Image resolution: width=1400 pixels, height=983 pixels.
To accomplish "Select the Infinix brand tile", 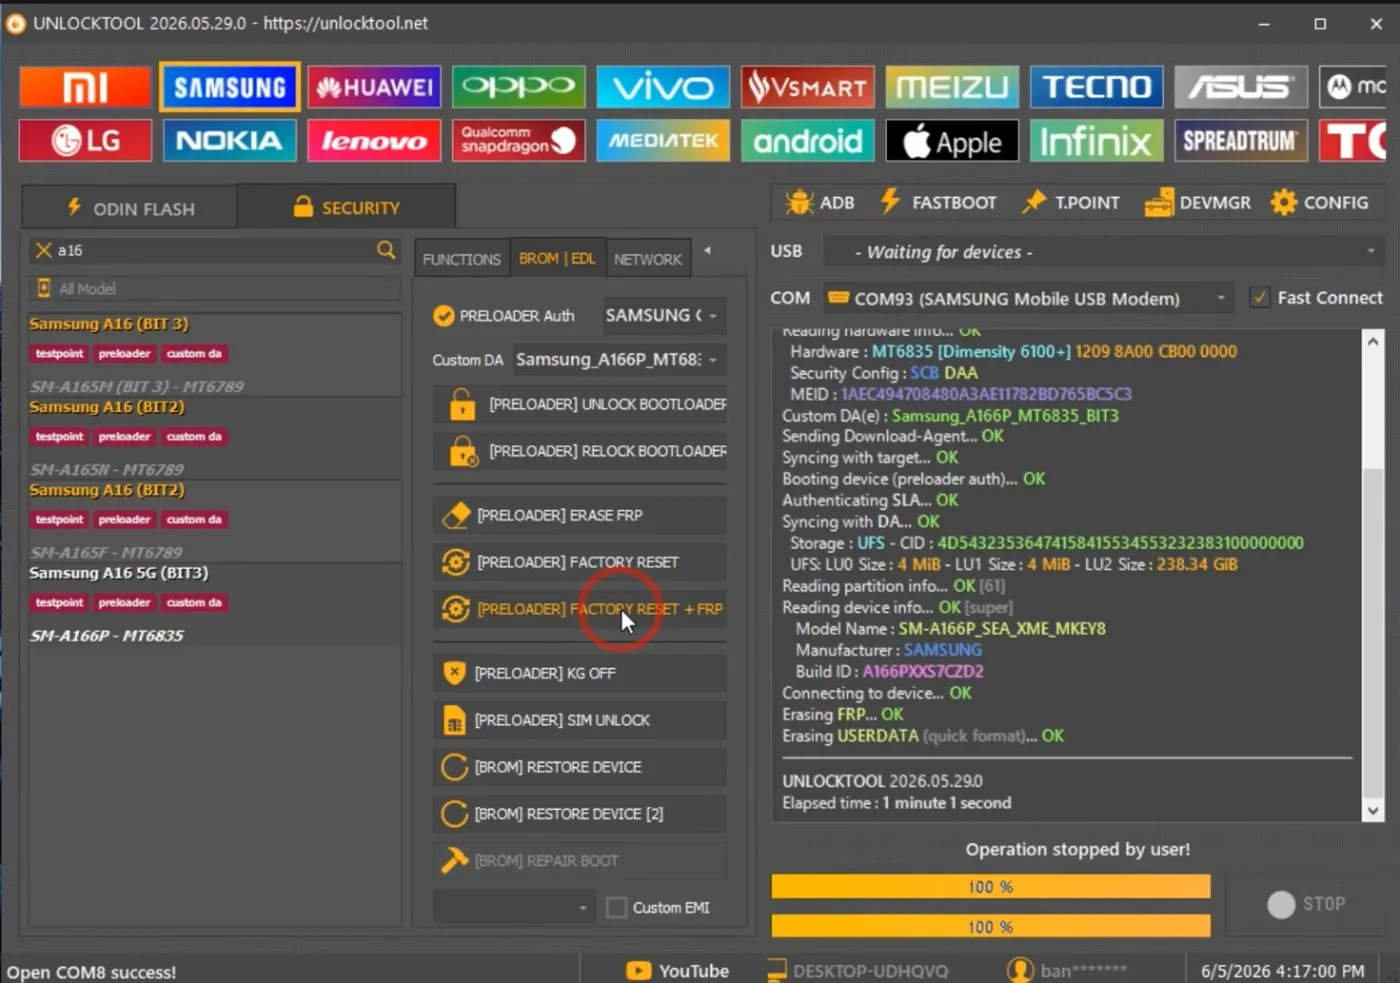I will pyautogui.click(x=1097, y=141).
